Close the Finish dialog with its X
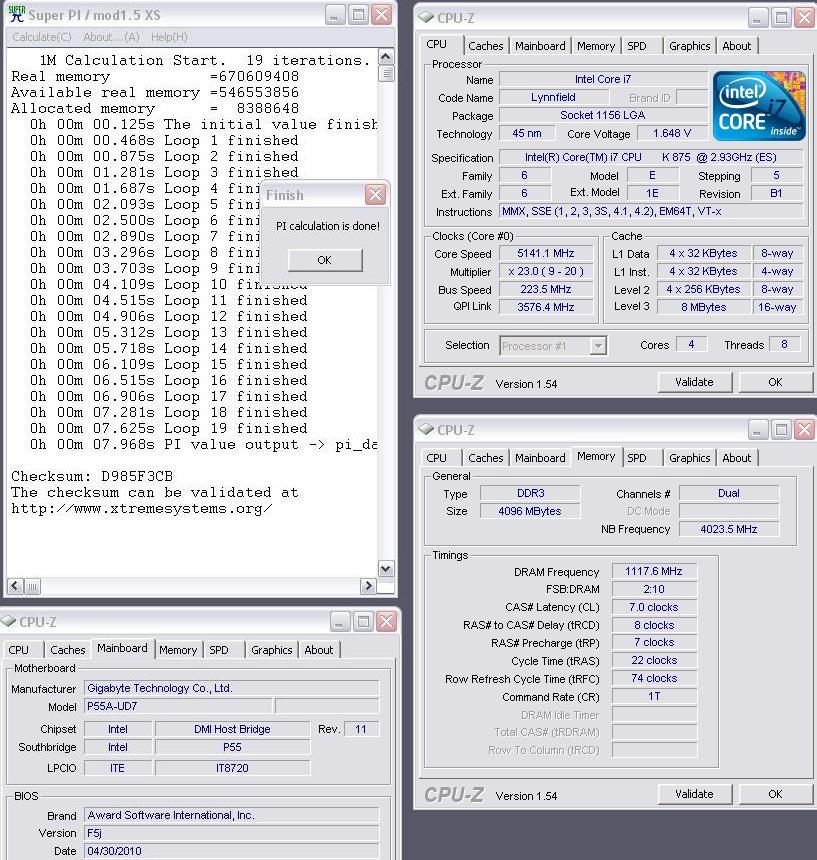Image resolution: width=817 pixels, height=860 pixels. click(x=376, y=195)
